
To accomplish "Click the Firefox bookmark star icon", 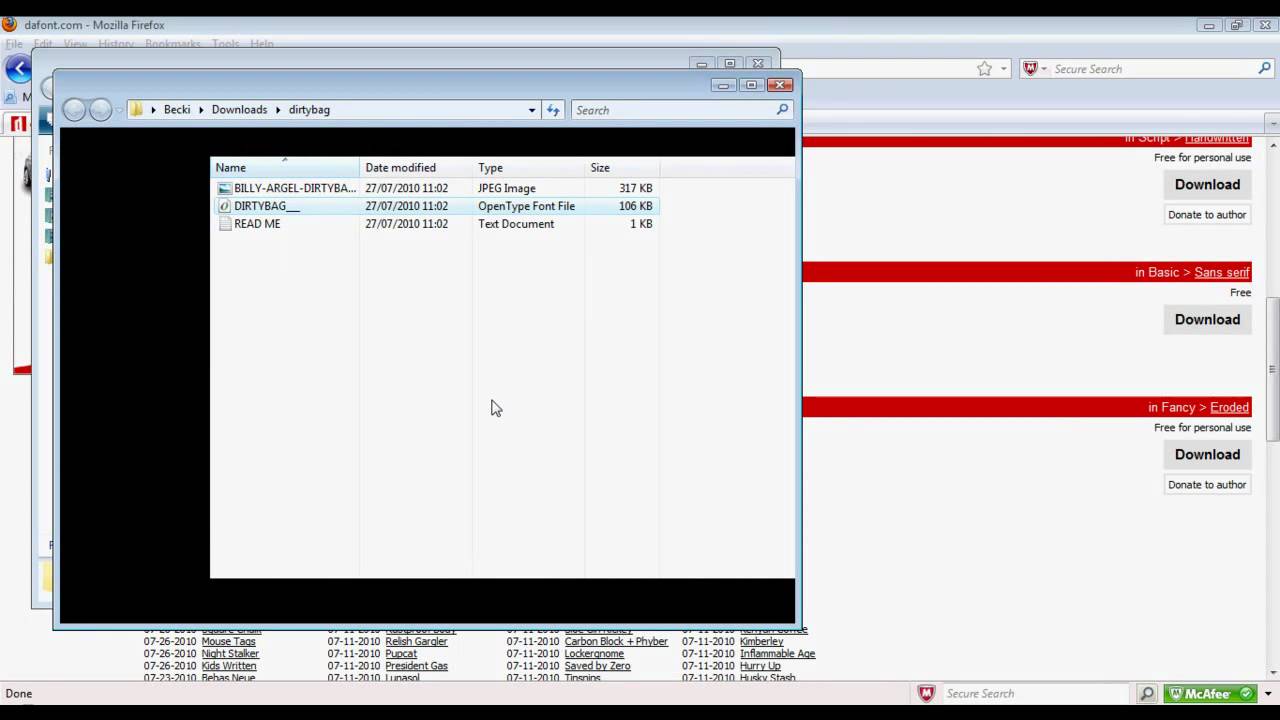I will [984, 69].
